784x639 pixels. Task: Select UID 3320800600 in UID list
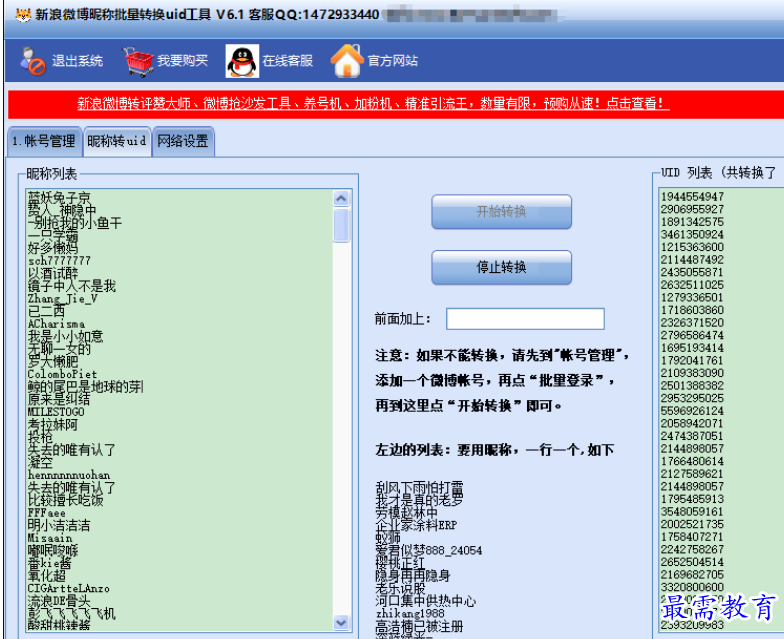tap(692, 587)
